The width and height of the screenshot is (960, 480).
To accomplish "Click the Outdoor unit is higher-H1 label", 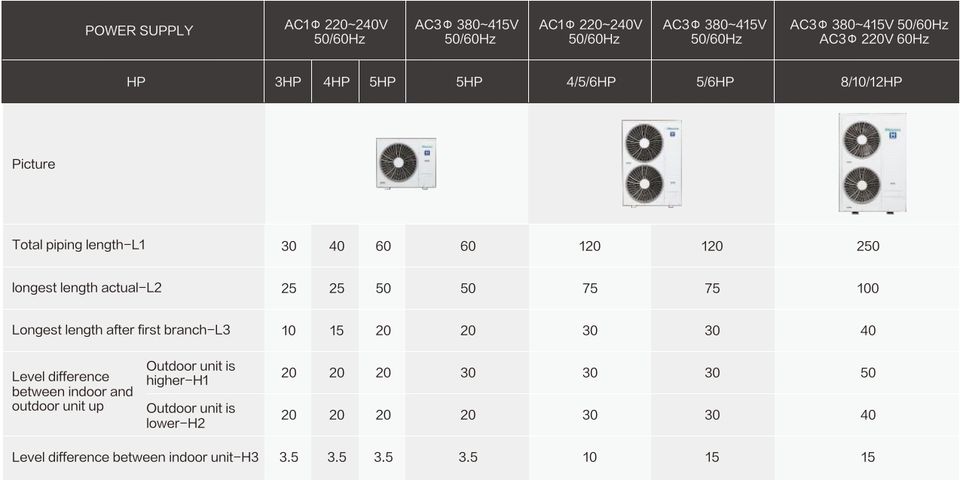I will 191,373.
